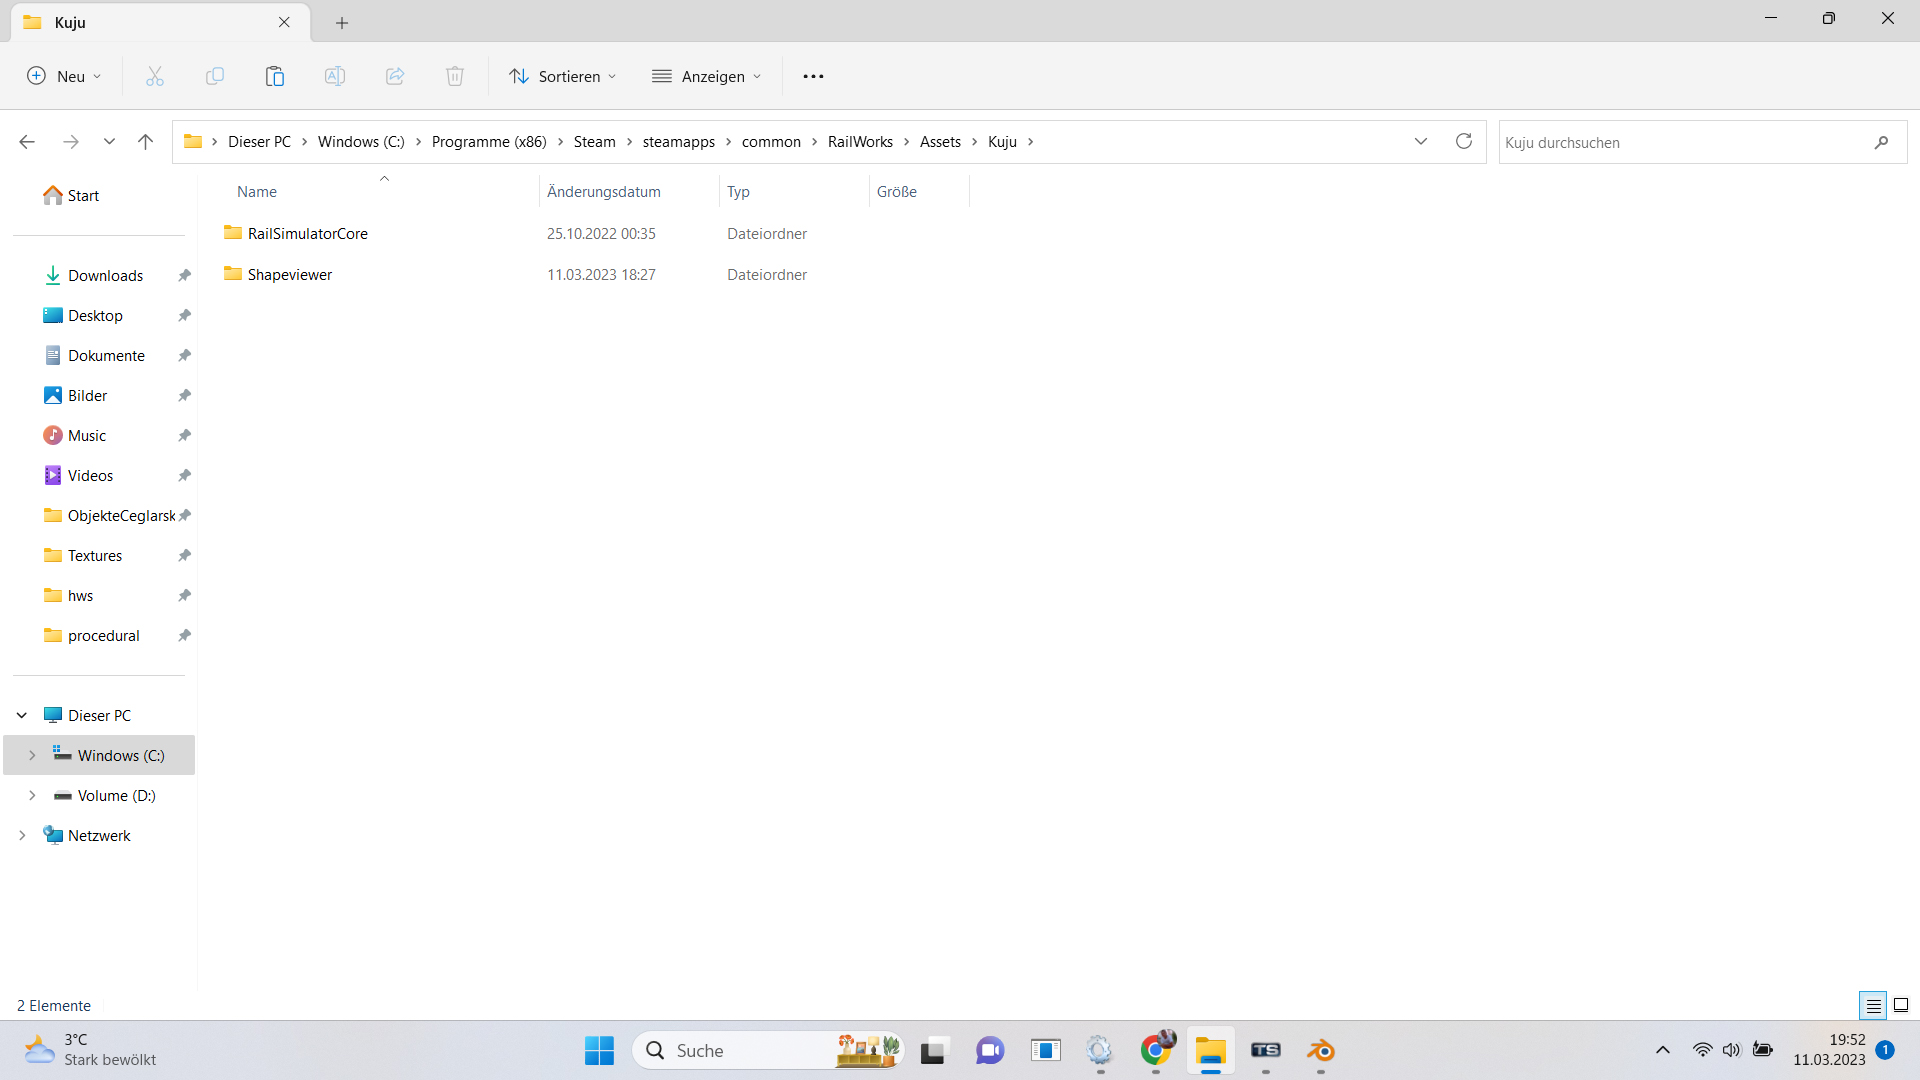1920x1080 pixels.
Task: Open the Anzeigen view menu
Action: pyautogui.click(x=707, y=76)
